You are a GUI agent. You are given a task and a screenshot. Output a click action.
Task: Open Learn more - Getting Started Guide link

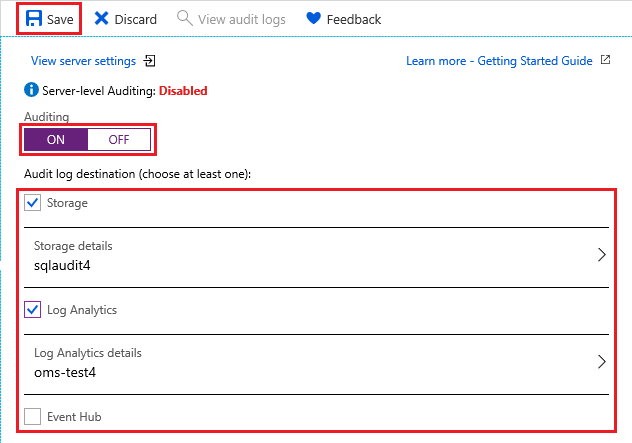click(499, 61)
